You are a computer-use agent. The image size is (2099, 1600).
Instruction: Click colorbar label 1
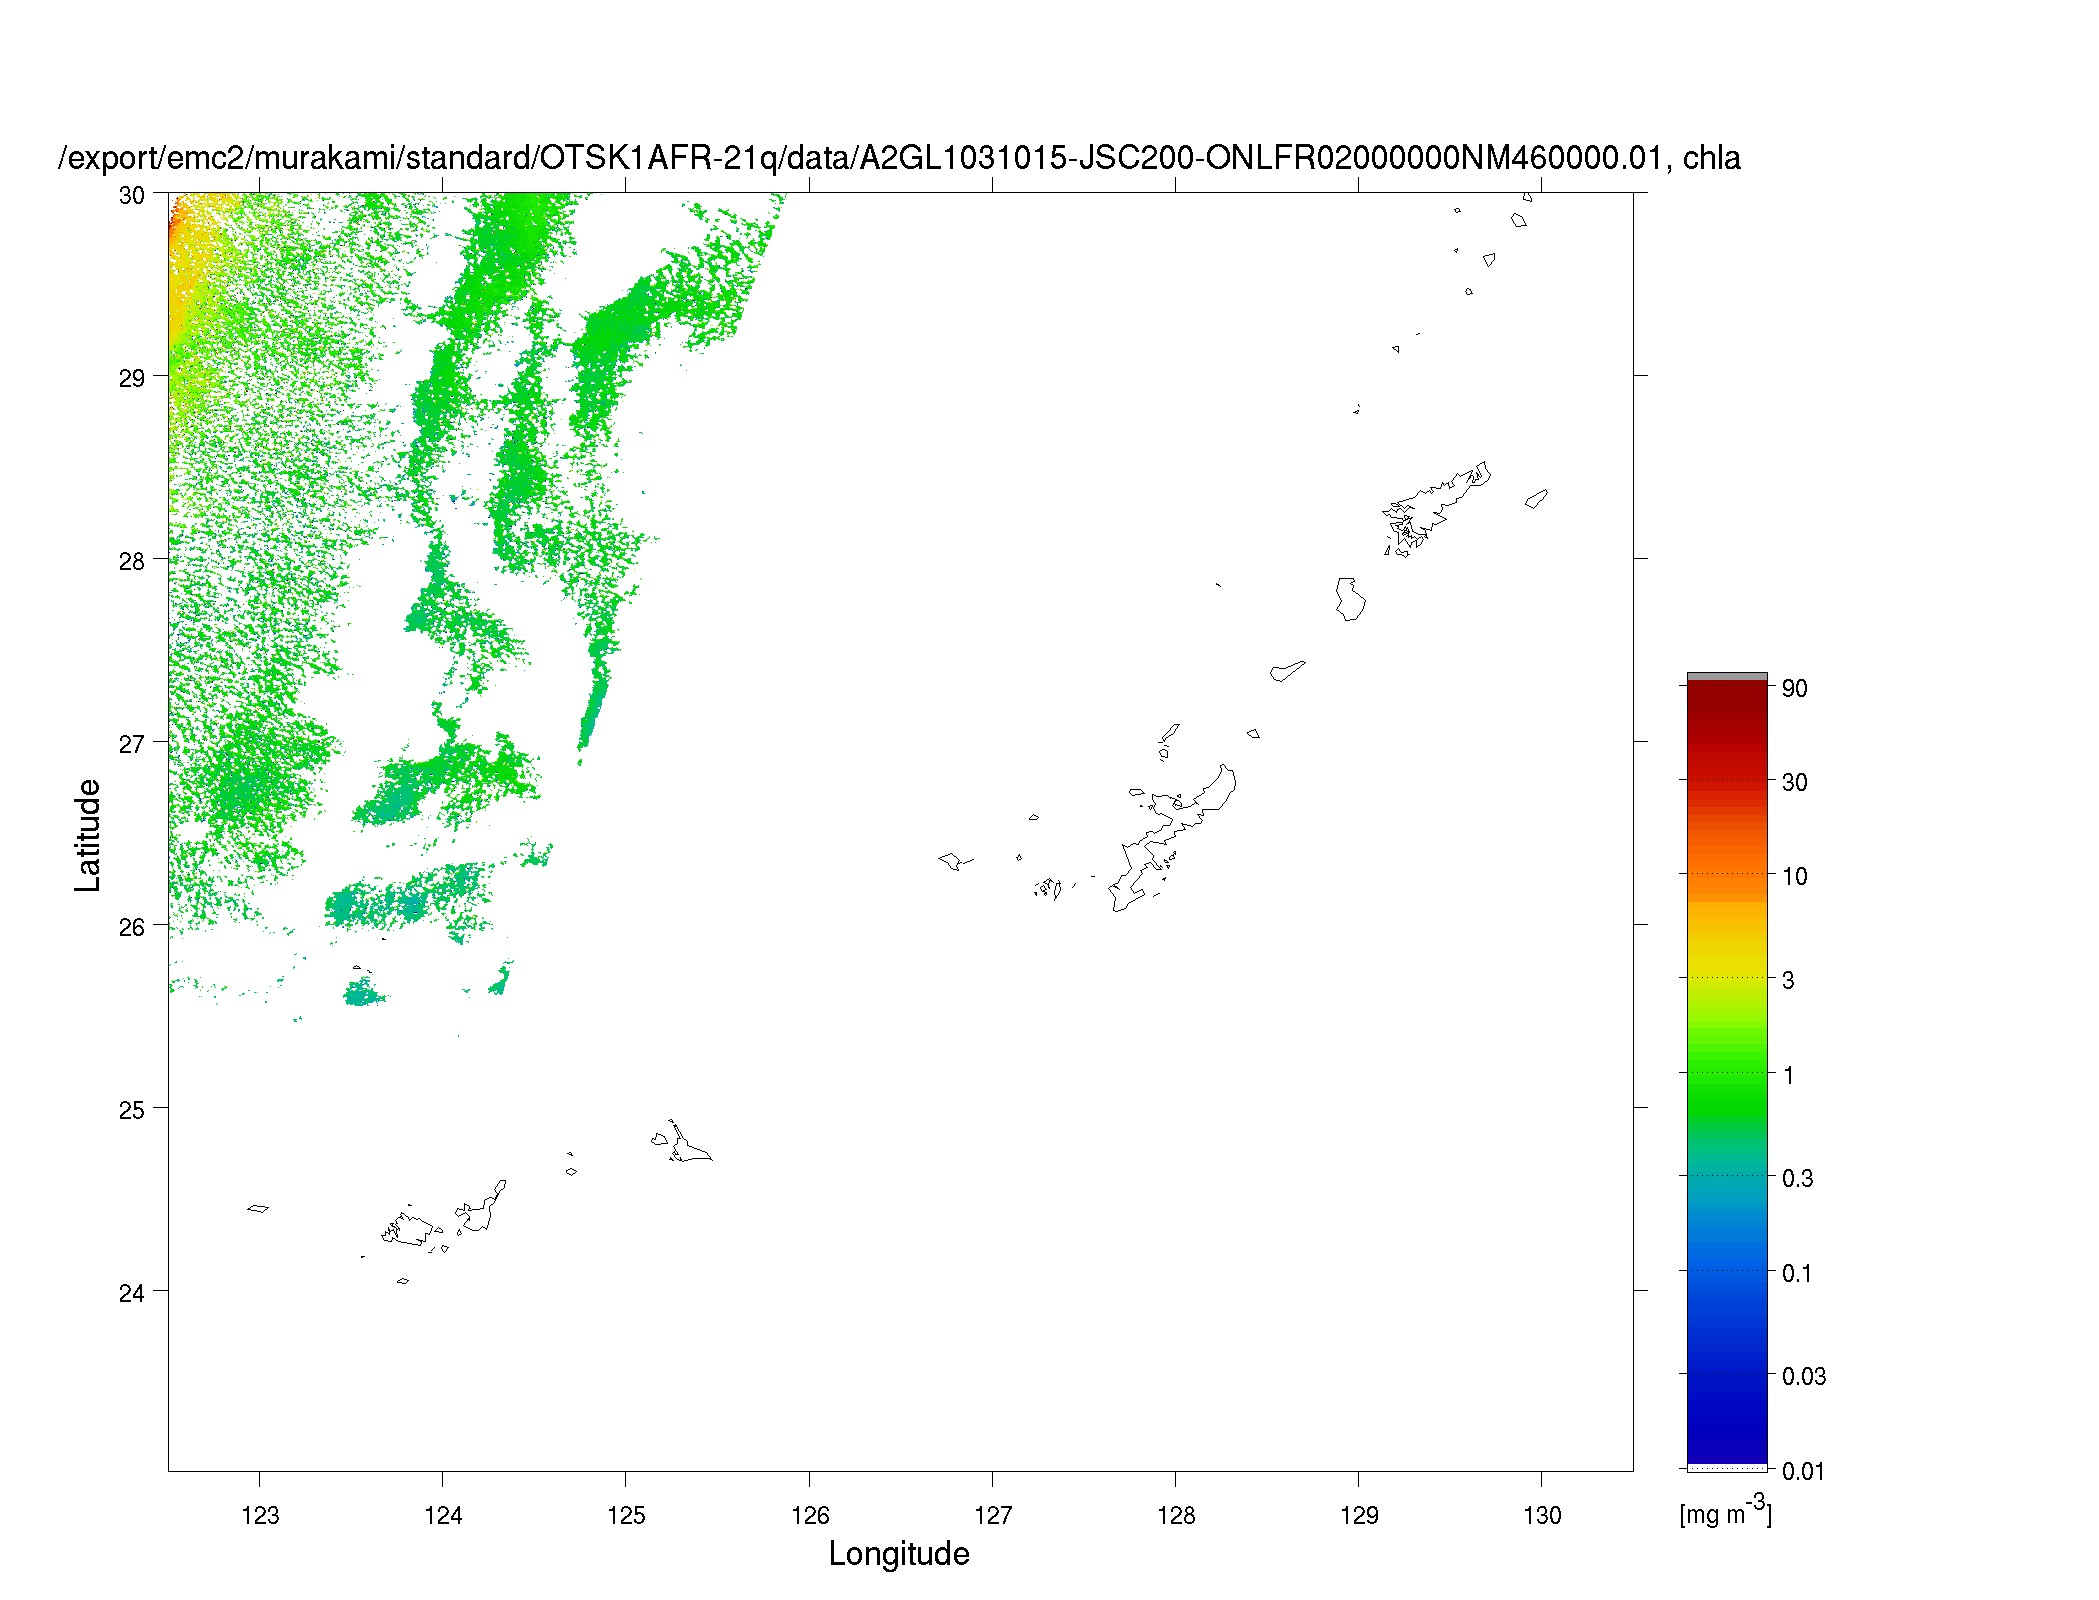[x=1788, y=1075]
